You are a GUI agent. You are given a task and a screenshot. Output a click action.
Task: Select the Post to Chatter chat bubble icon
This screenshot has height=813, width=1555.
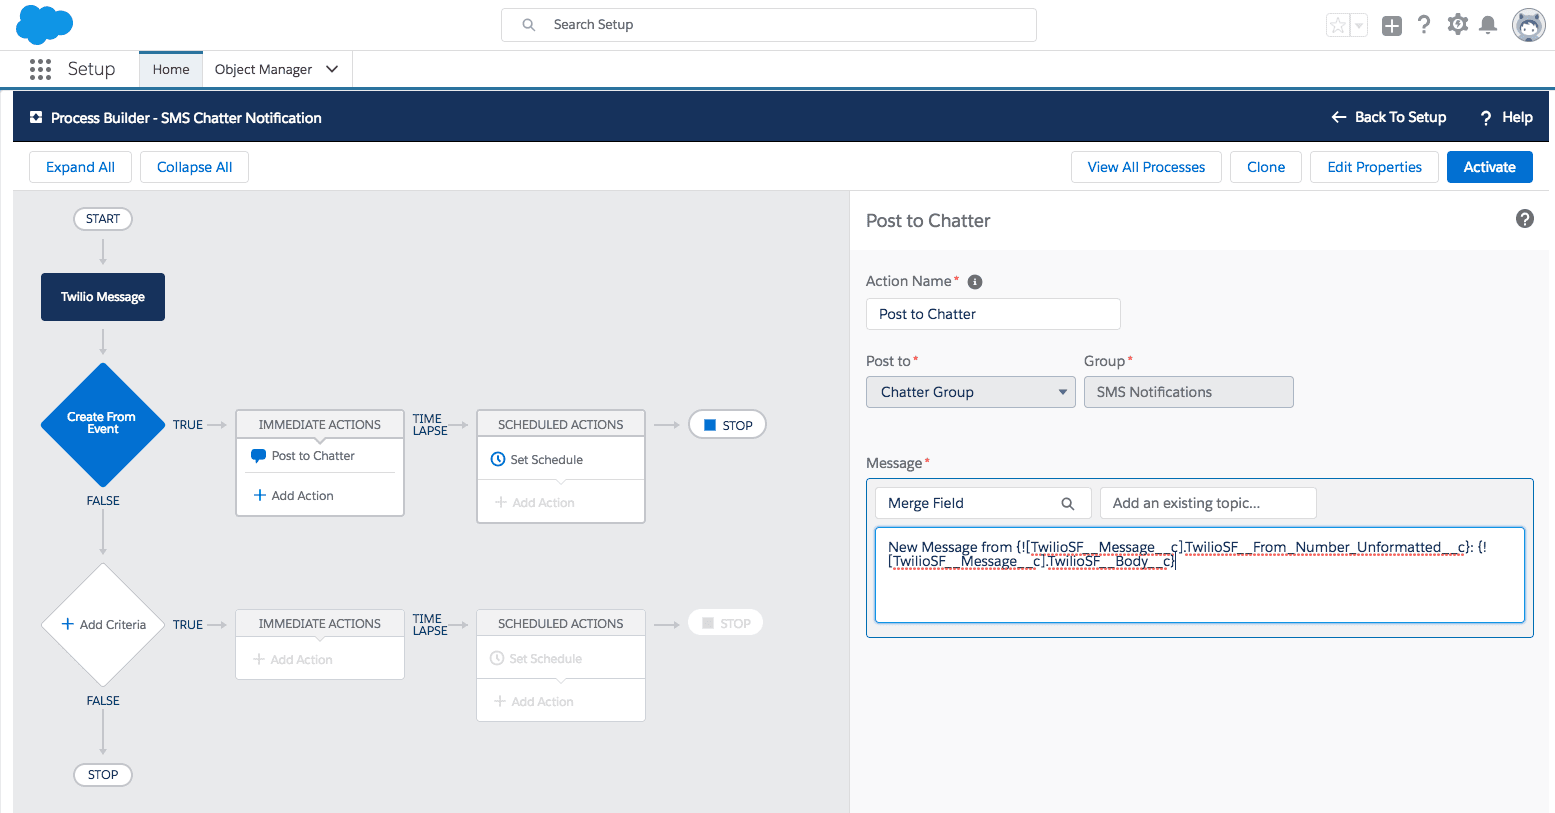coord(260,455)
